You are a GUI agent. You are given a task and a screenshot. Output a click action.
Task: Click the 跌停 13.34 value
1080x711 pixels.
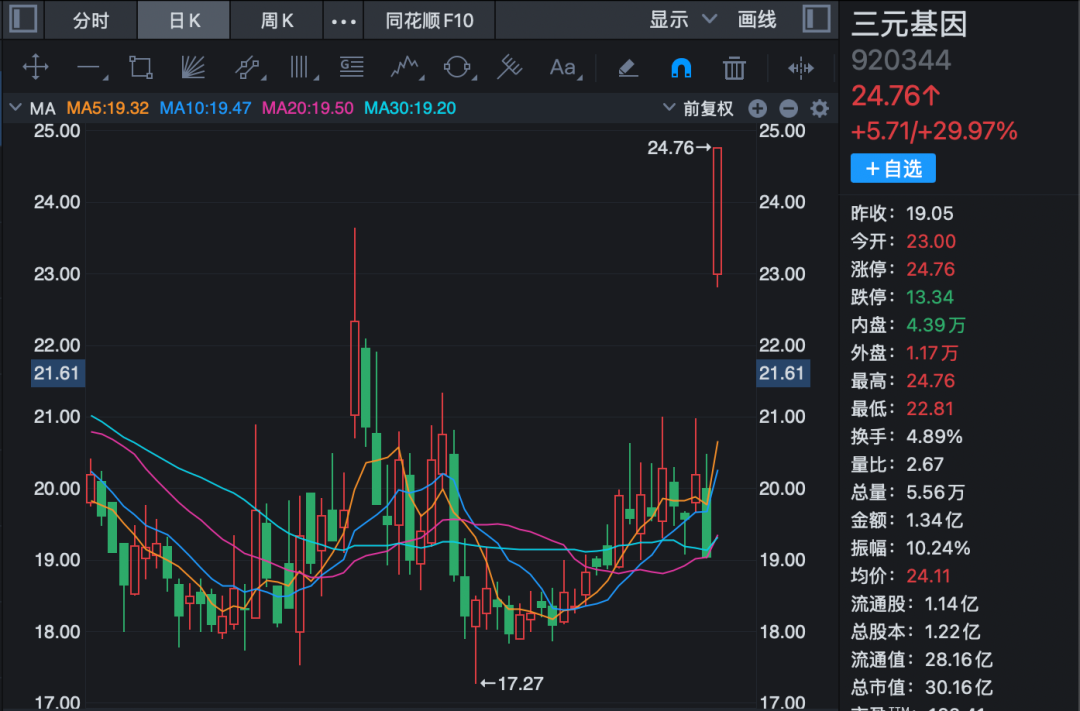(930, 297)
